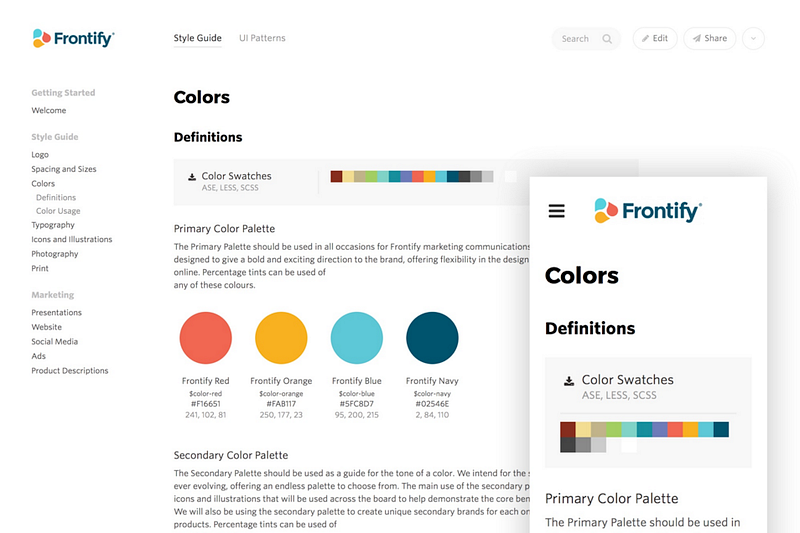Viewport: 800px width, 533px height.
Task: Select the Frontify Red color circle
Action: pyautogui.click(x=206, y=338)
